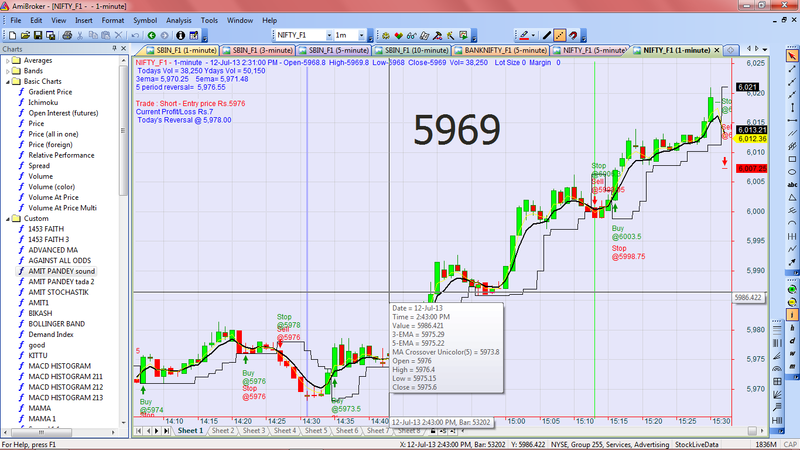Toggle the red magnet snap icon
The height and width of the screenshot is (450, 800).
(572, 35)
